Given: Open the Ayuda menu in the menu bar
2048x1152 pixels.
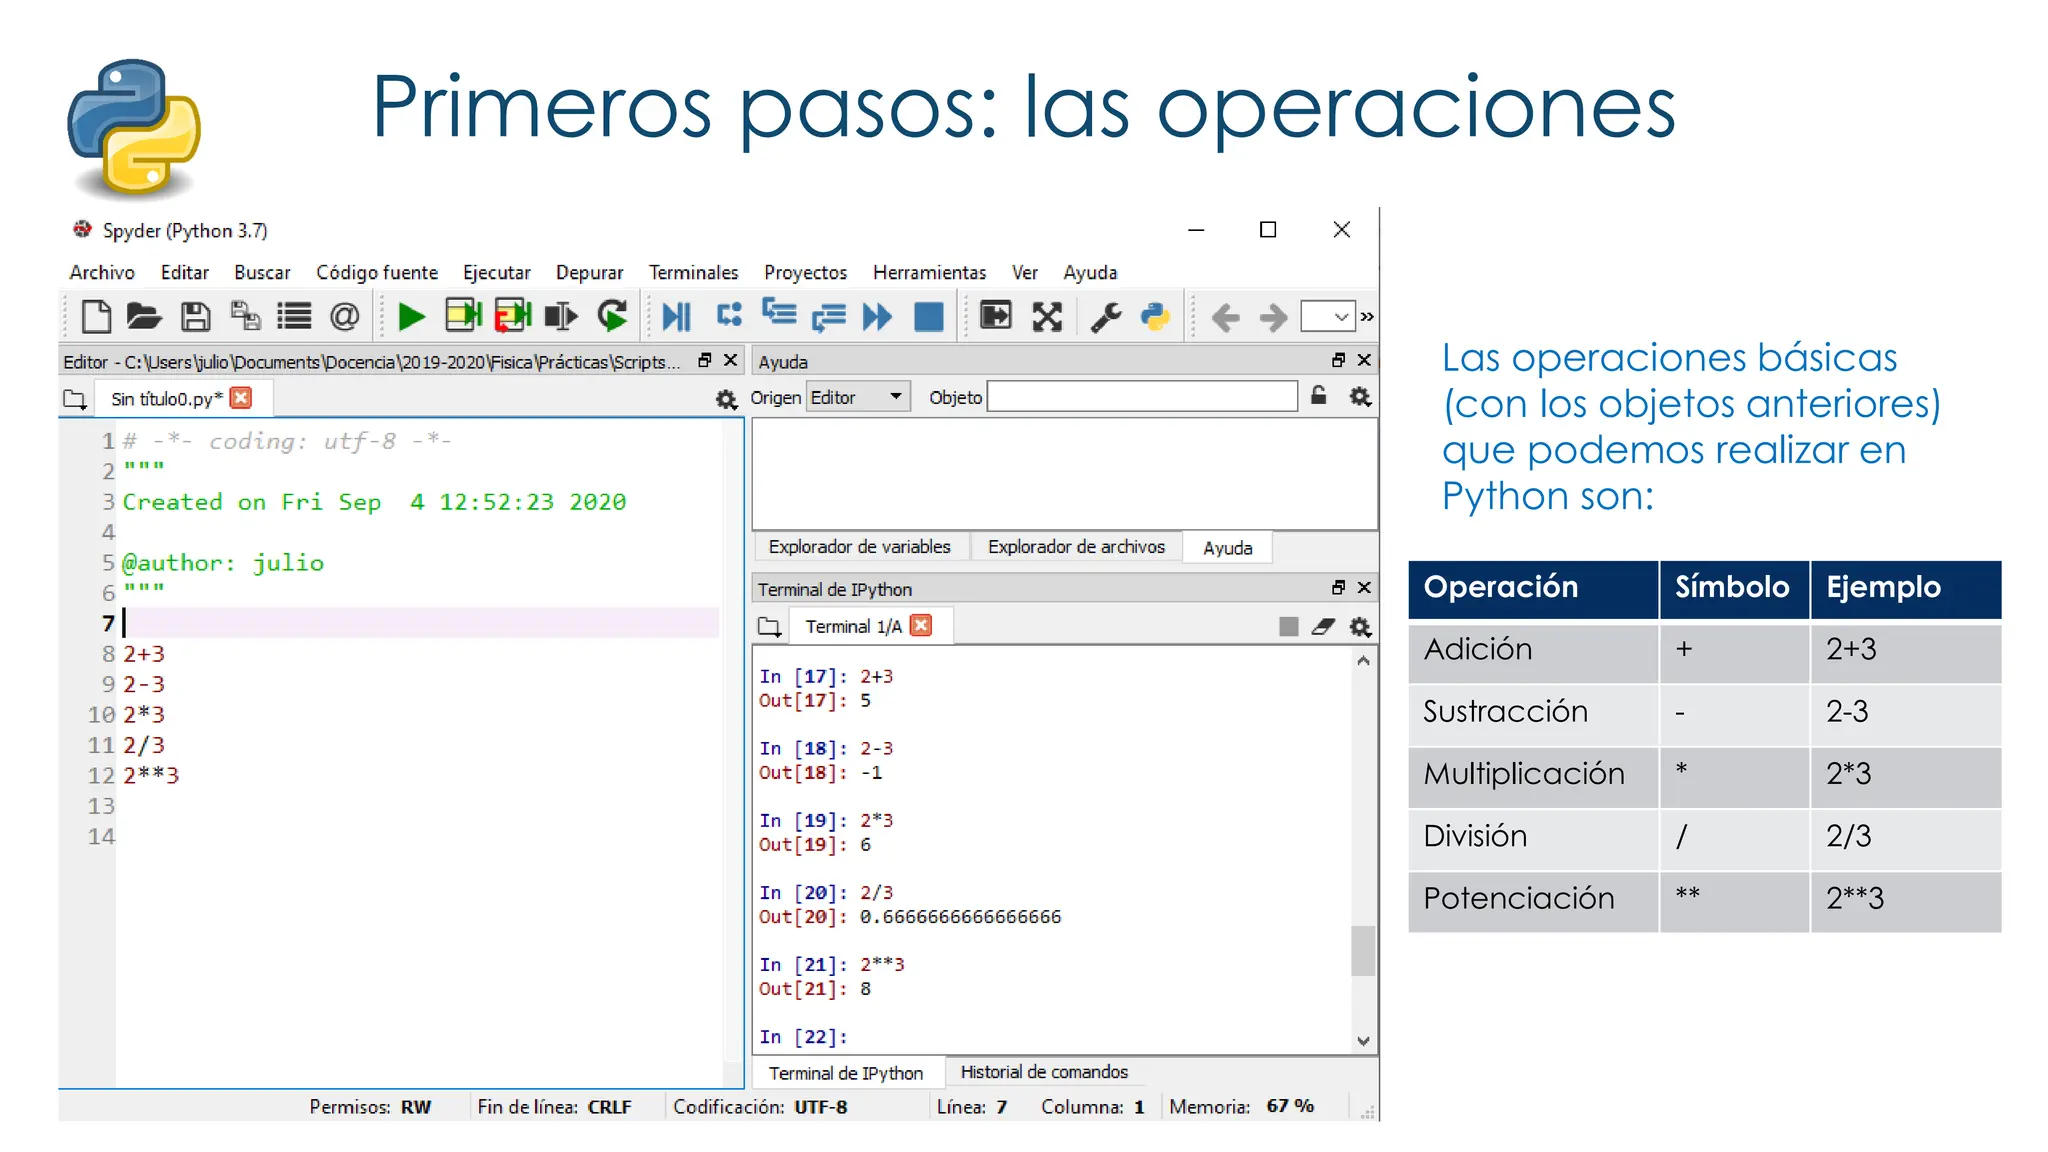Looking at the screenshot, I should 1090,272.
